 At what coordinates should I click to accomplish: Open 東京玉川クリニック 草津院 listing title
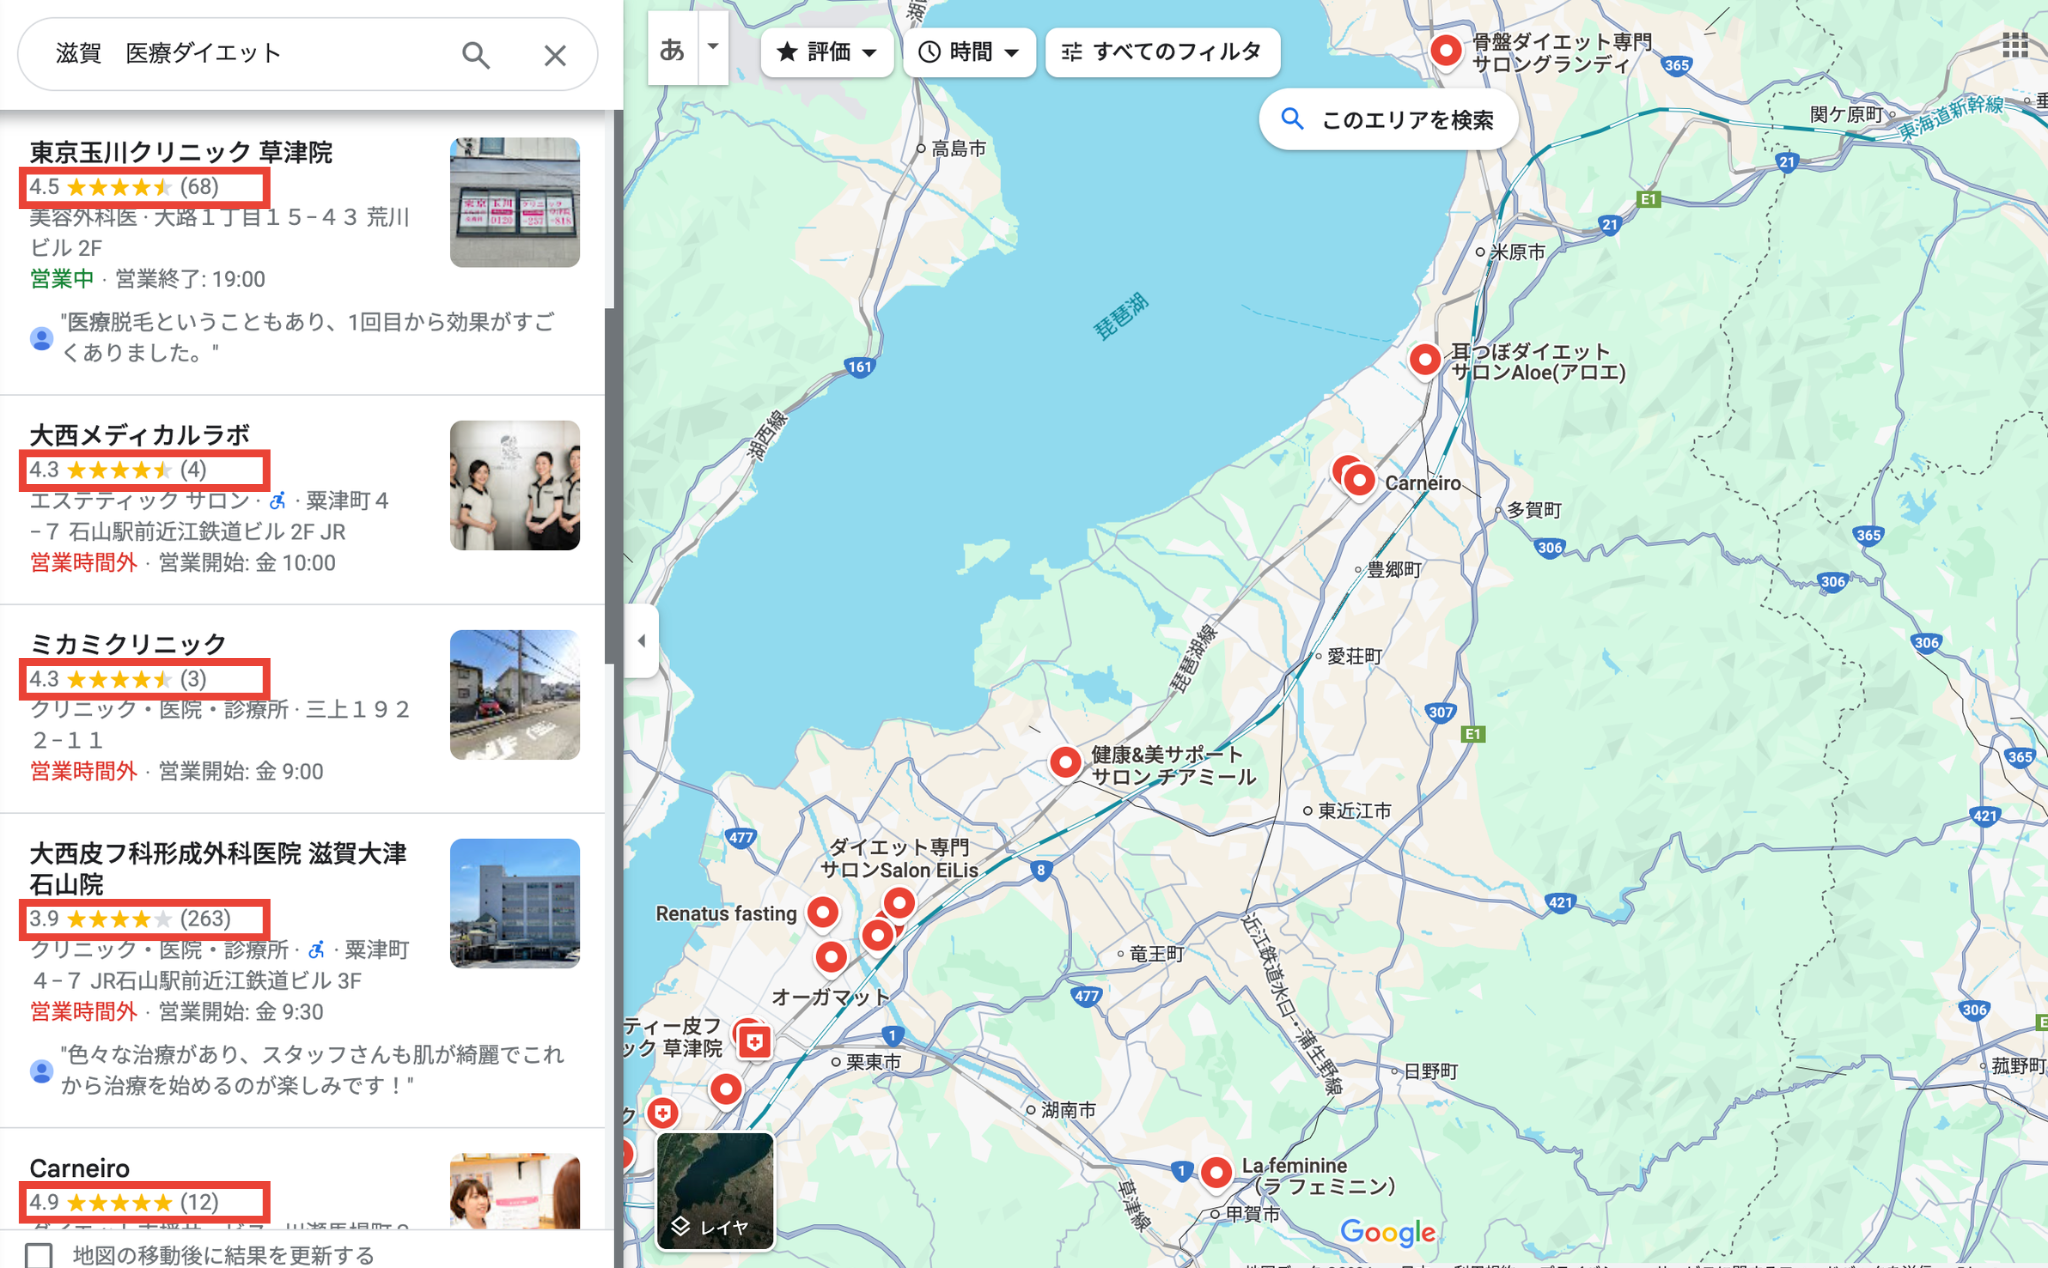(x=181, y=152)
